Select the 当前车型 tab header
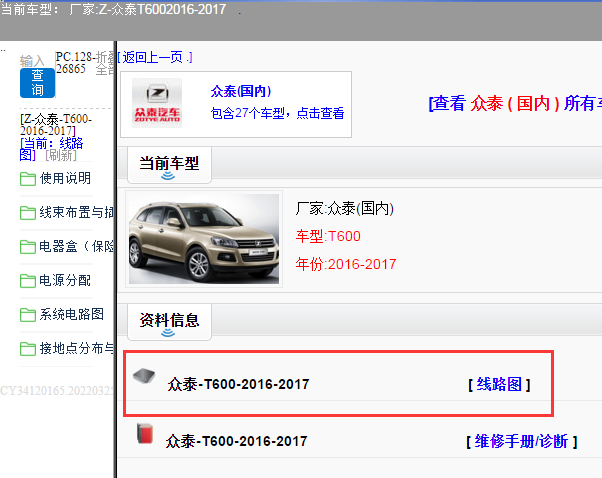 click(x=169, y=165)
